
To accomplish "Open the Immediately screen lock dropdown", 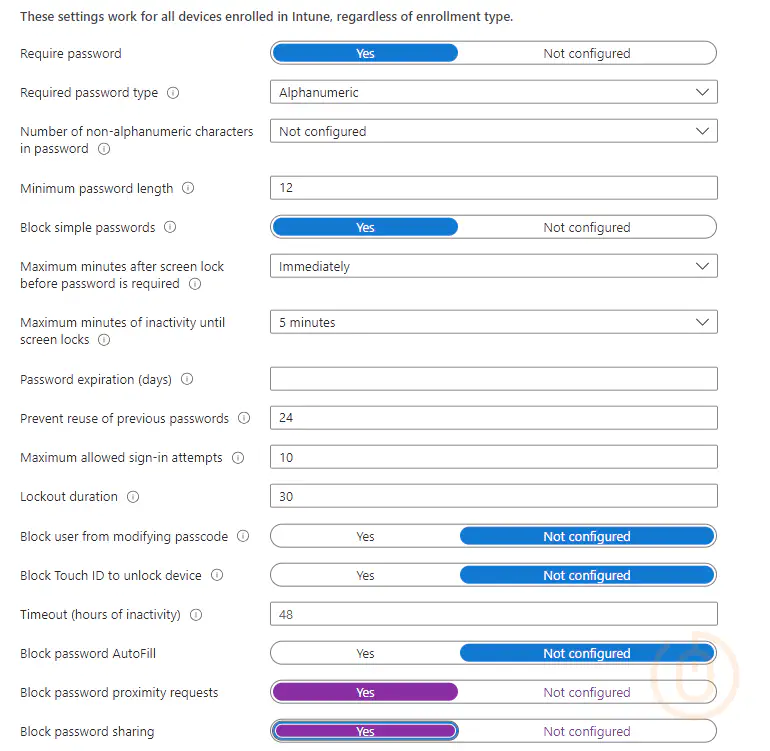I will tap(494, 266).
